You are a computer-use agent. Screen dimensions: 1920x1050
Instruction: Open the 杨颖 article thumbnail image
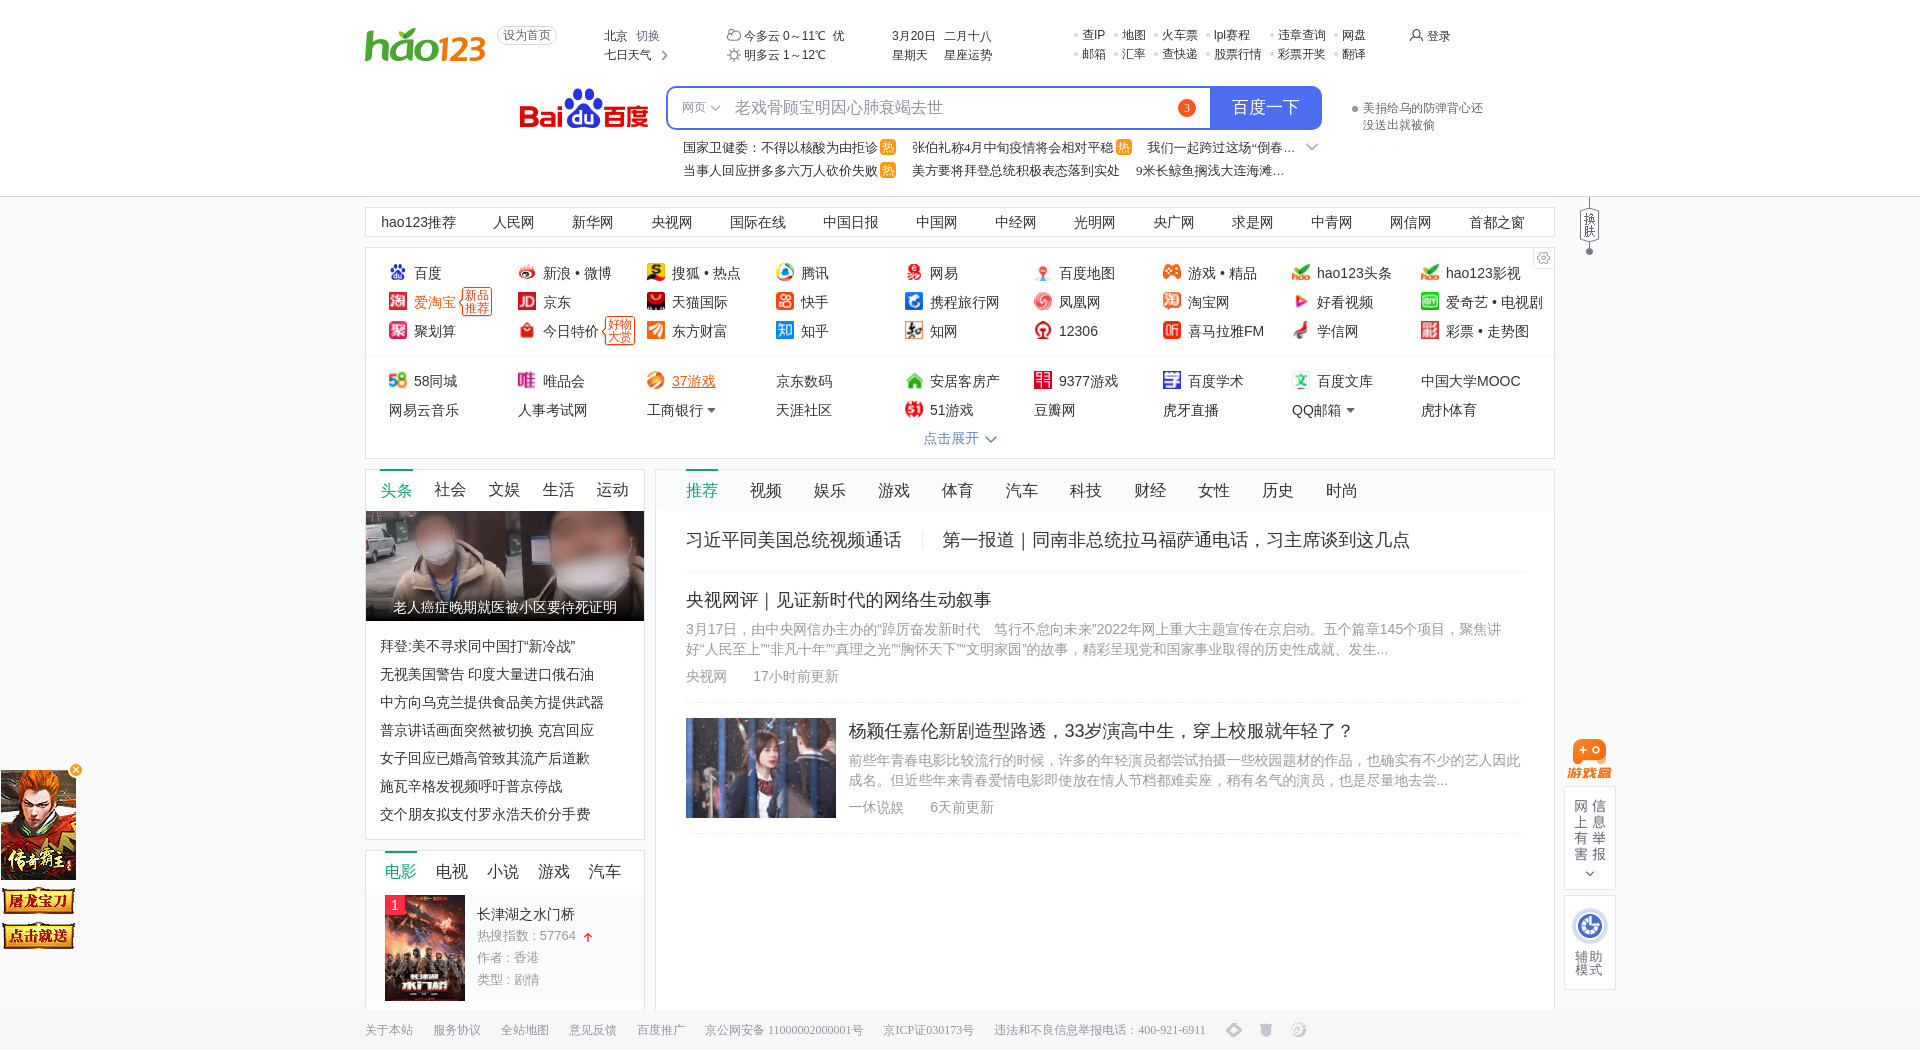click(761, 768)
